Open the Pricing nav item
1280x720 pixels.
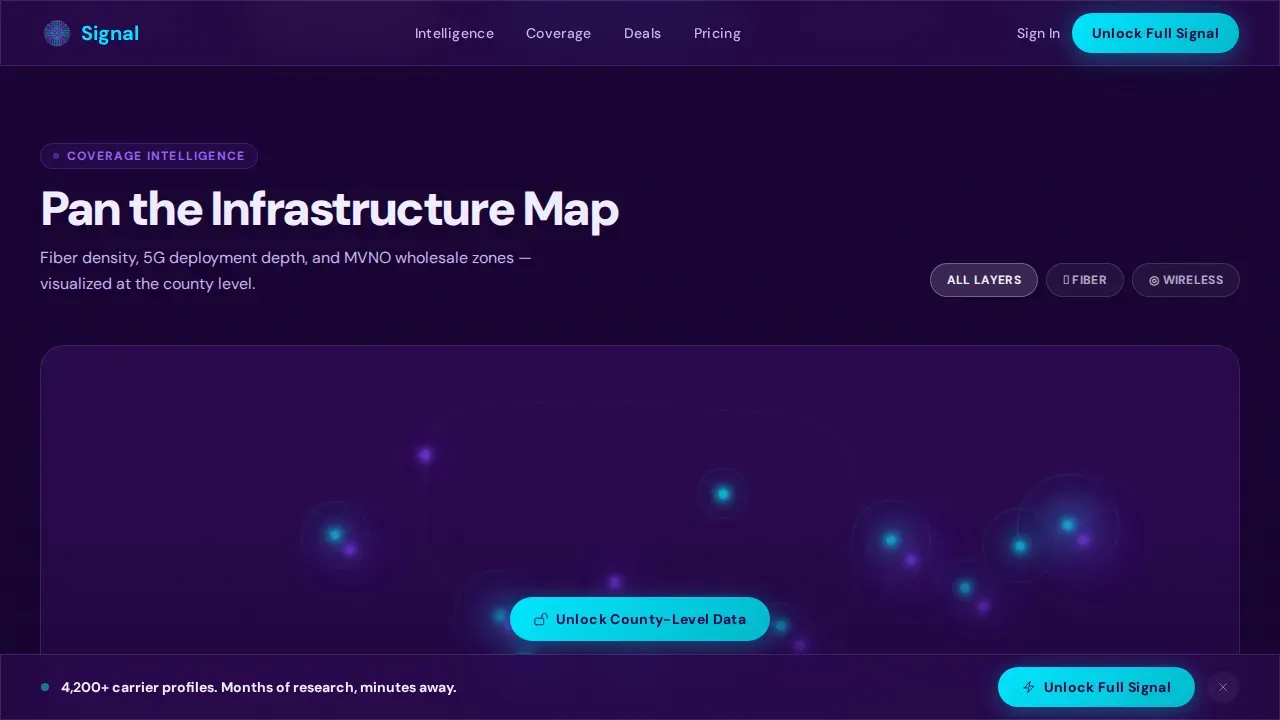pyautogui.click(x=717, y=33)
